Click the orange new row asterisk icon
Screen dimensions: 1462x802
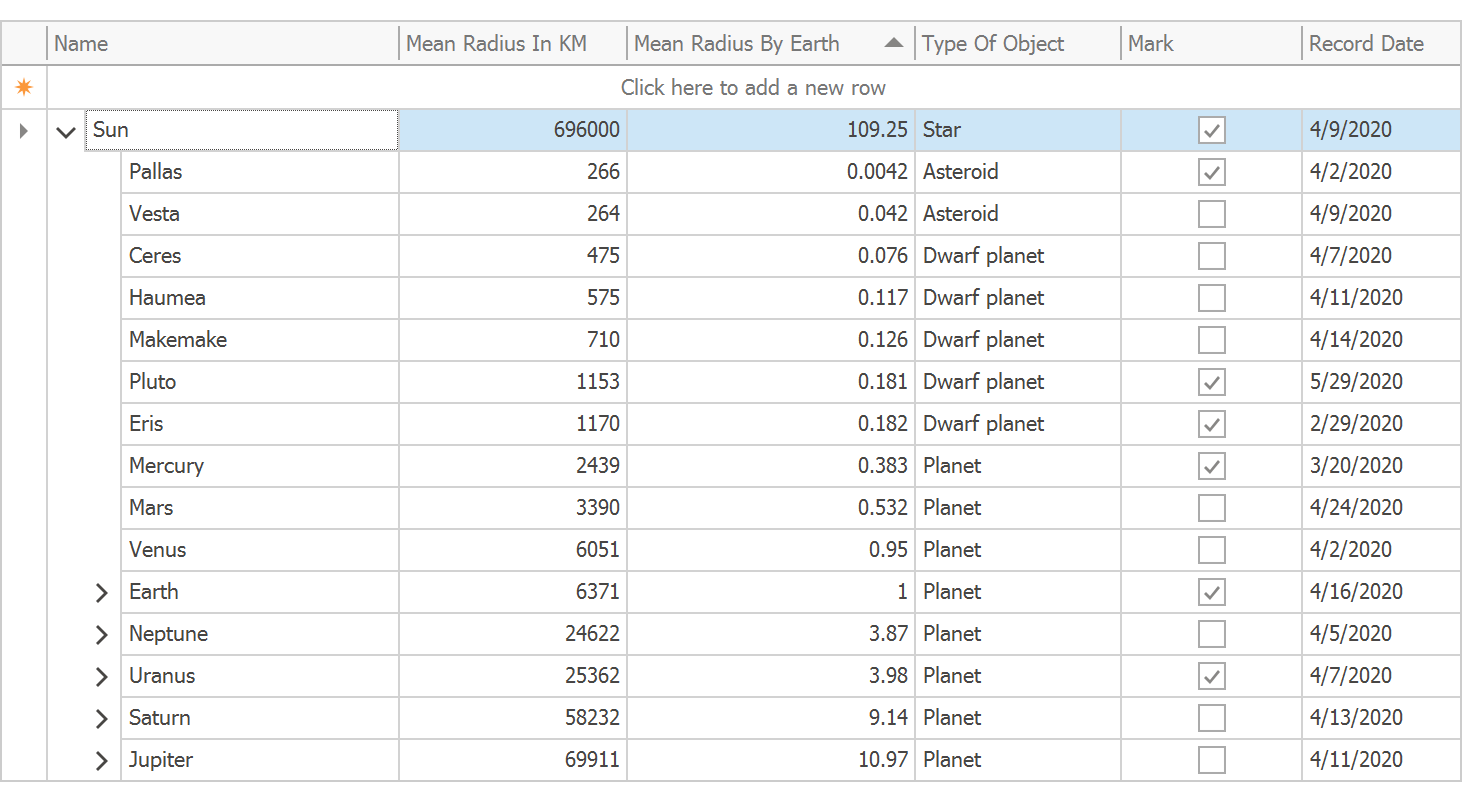(x=24, y=88)
